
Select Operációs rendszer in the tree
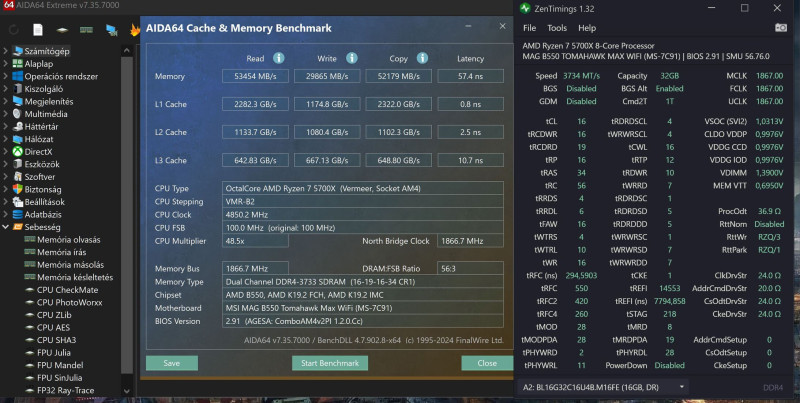click(x=61, y=76)
